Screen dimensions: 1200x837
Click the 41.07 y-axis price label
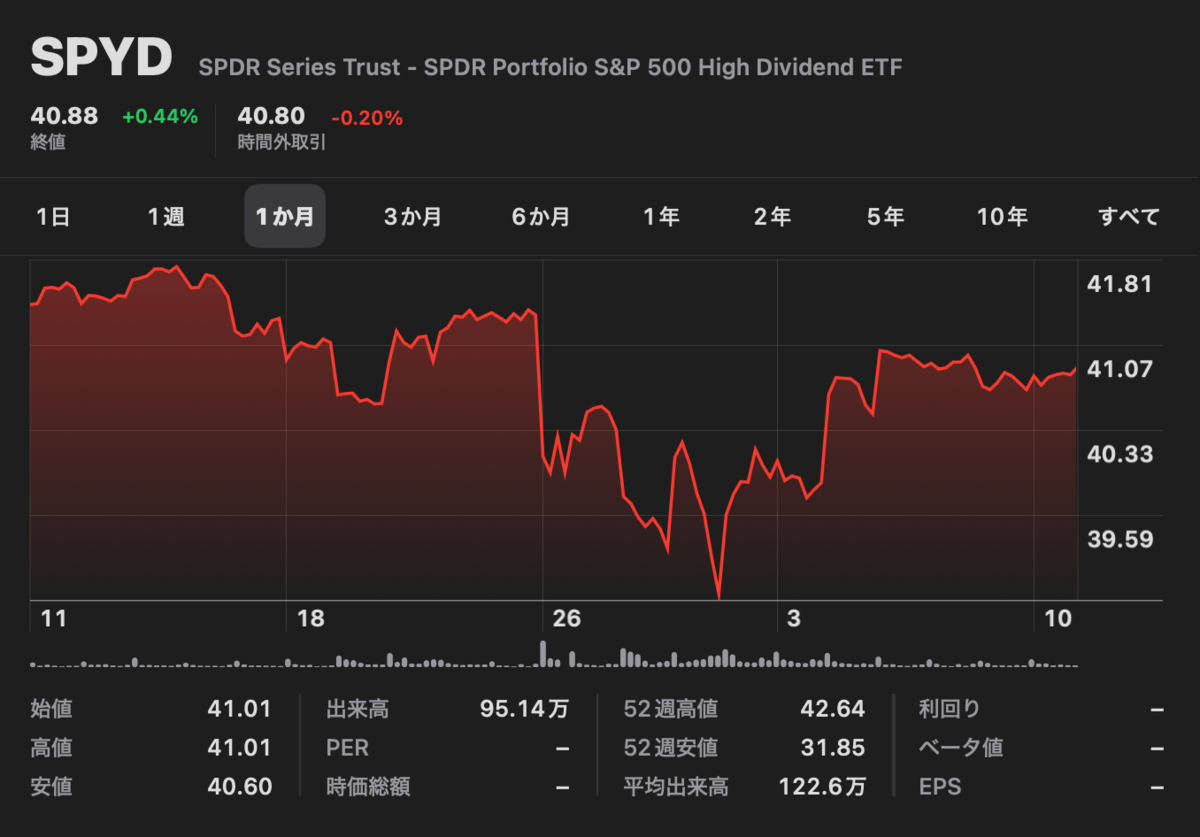(x=1119, y=369)
